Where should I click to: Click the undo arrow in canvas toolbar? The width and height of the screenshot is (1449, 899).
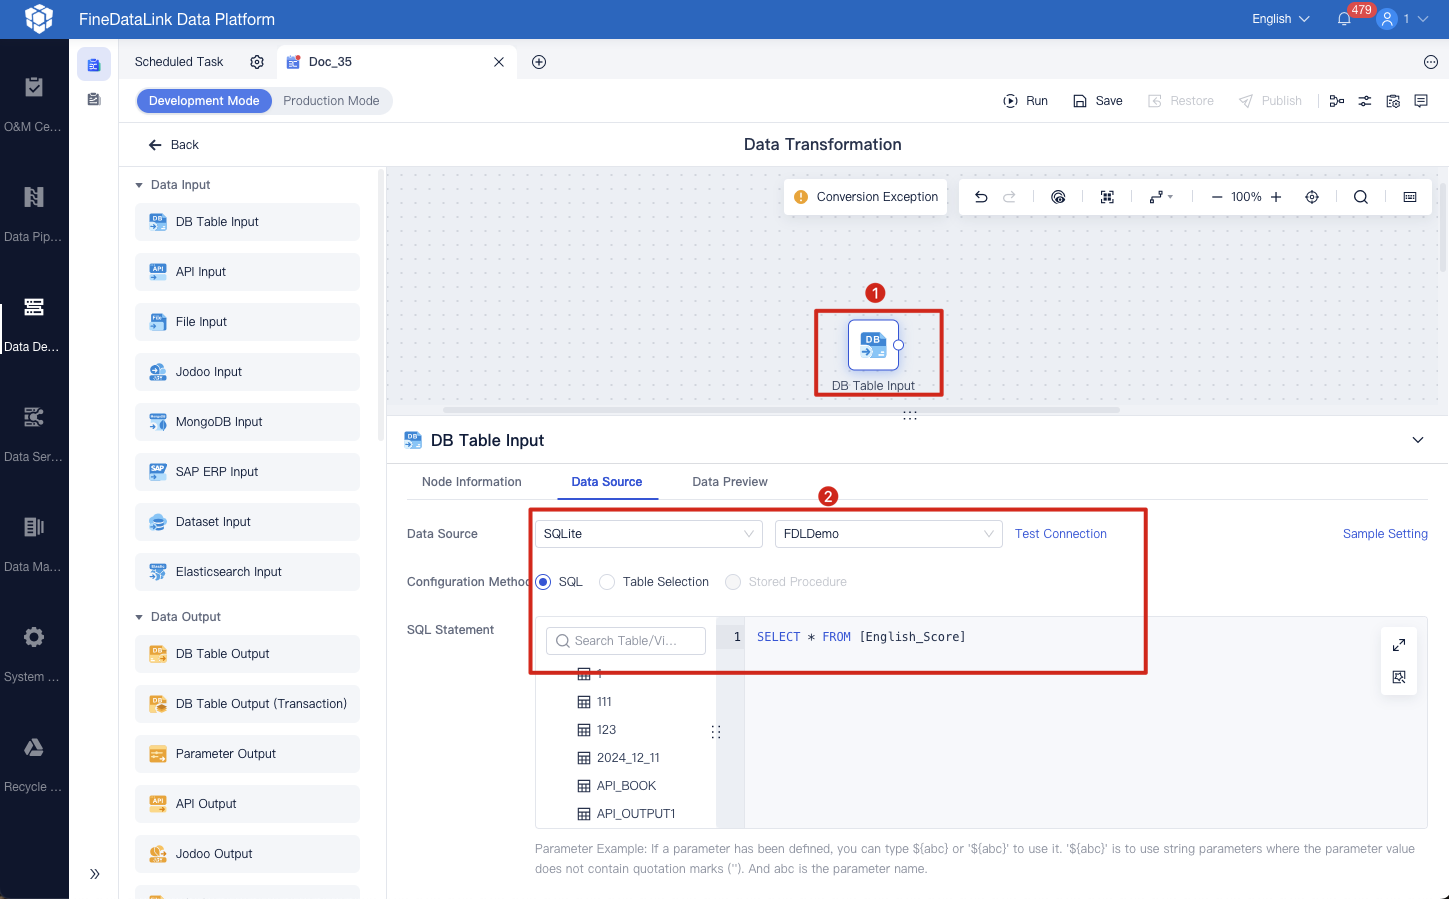981,197
